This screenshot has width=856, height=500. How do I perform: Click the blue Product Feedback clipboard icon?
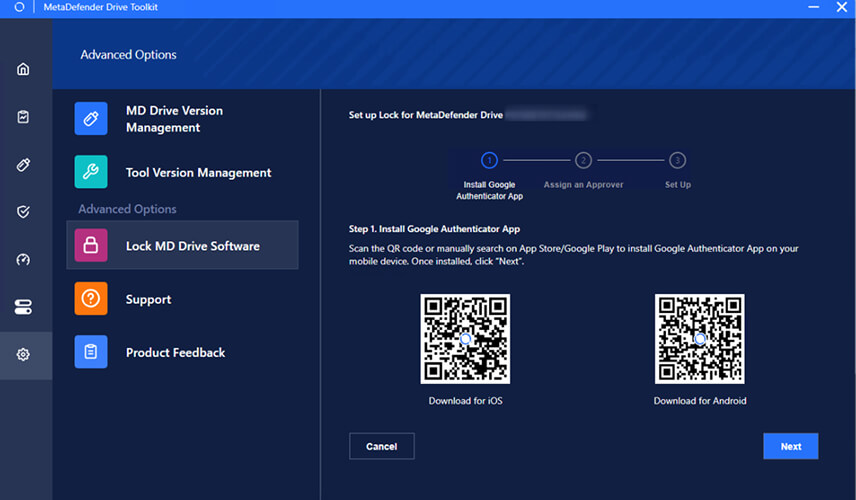point(91,352)
